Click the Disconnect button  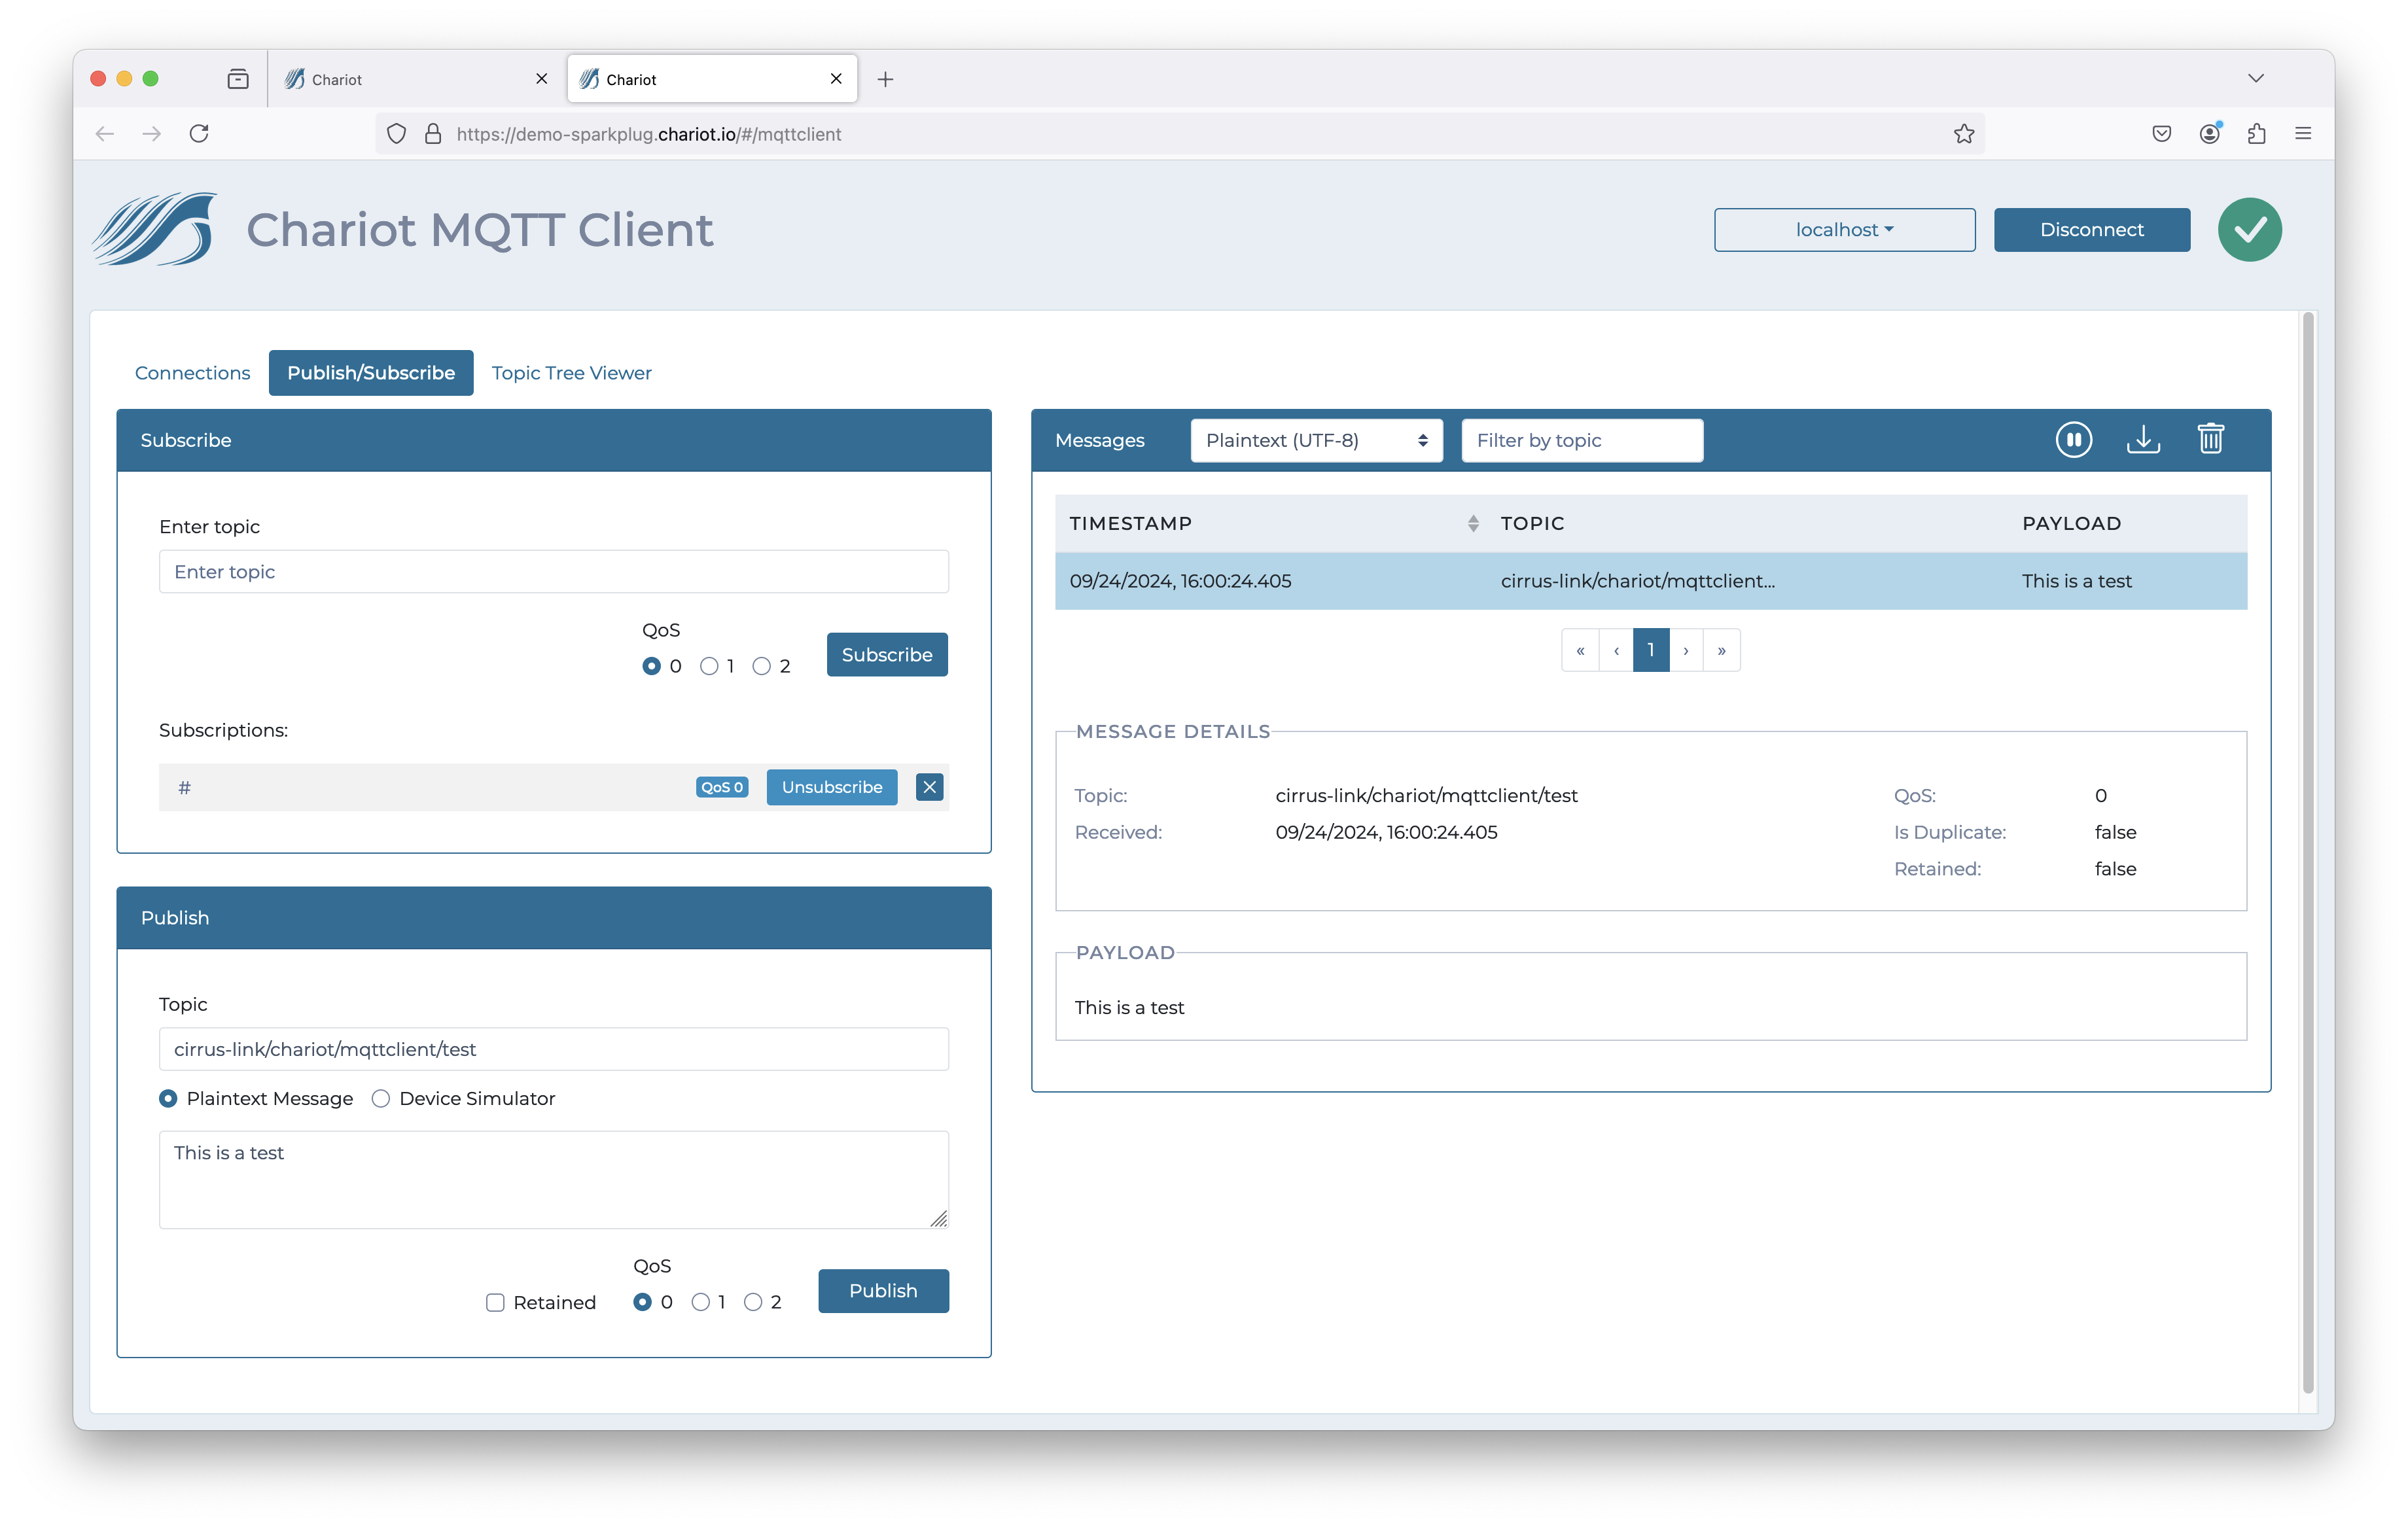(x=2091, y=230)
